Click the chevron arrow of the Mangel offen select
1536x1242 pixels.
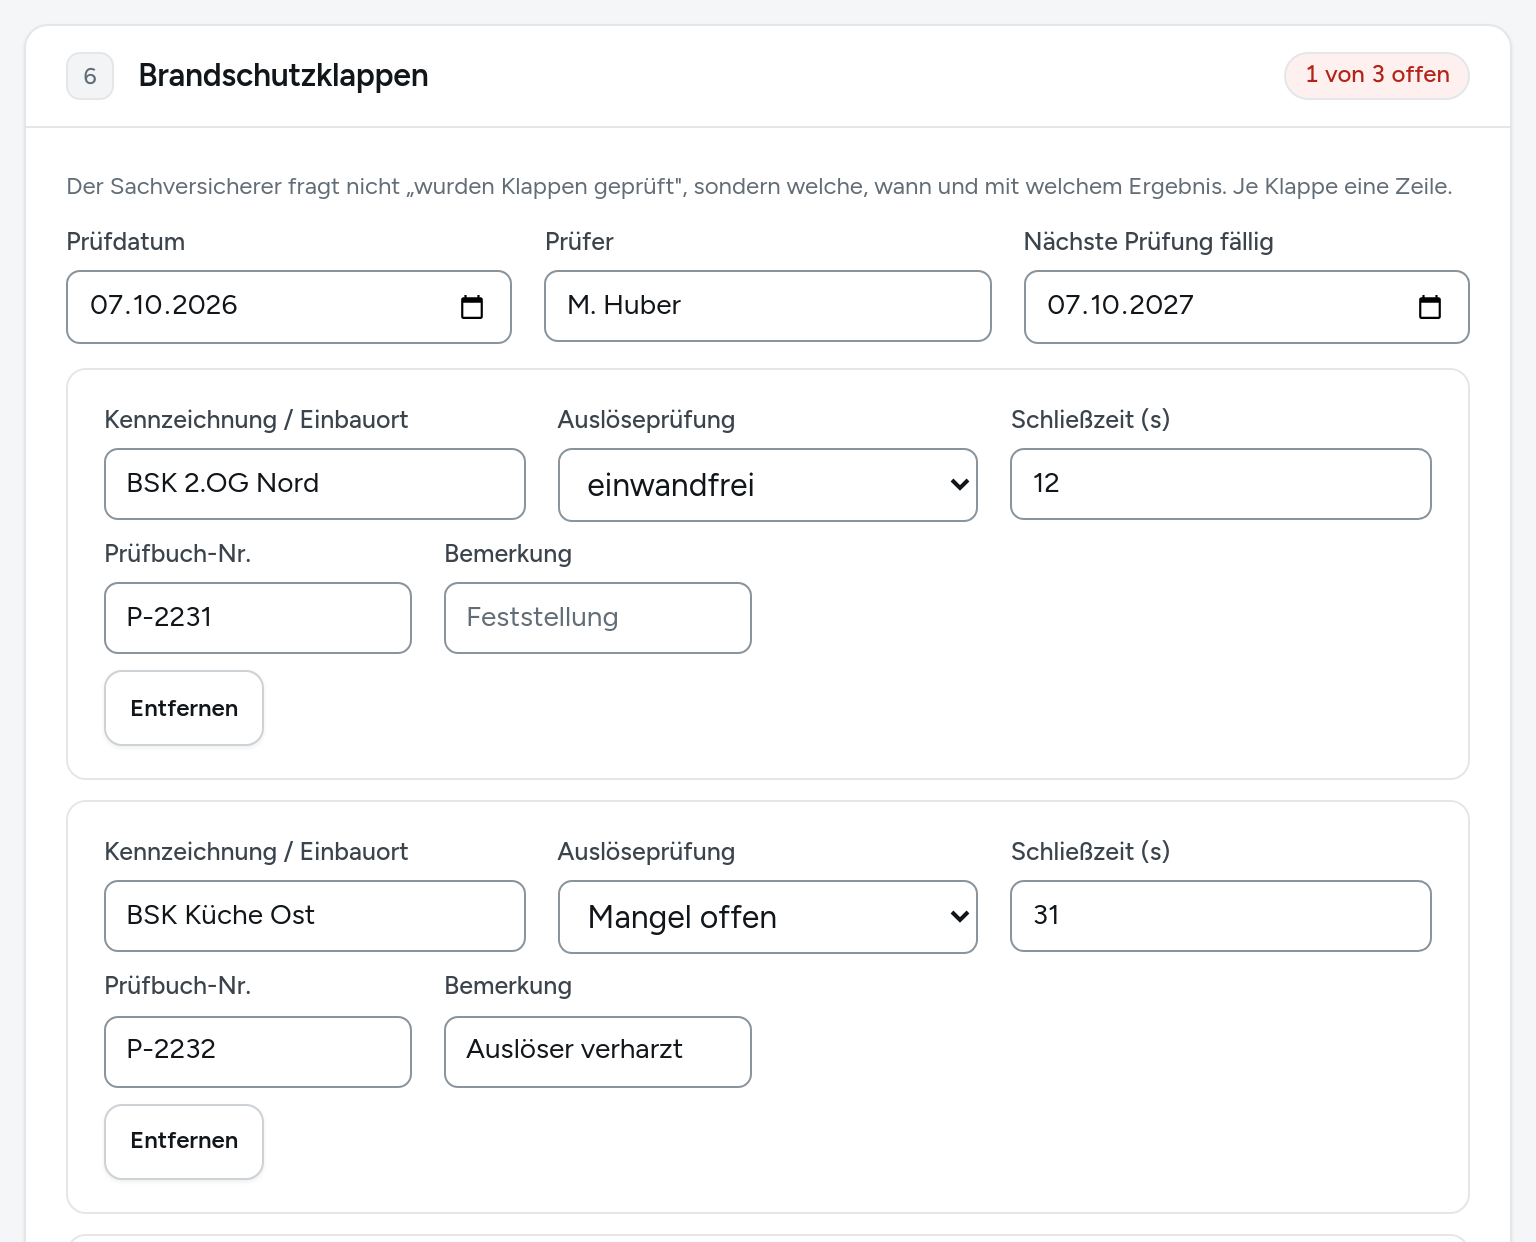click(x=960, y=917)
